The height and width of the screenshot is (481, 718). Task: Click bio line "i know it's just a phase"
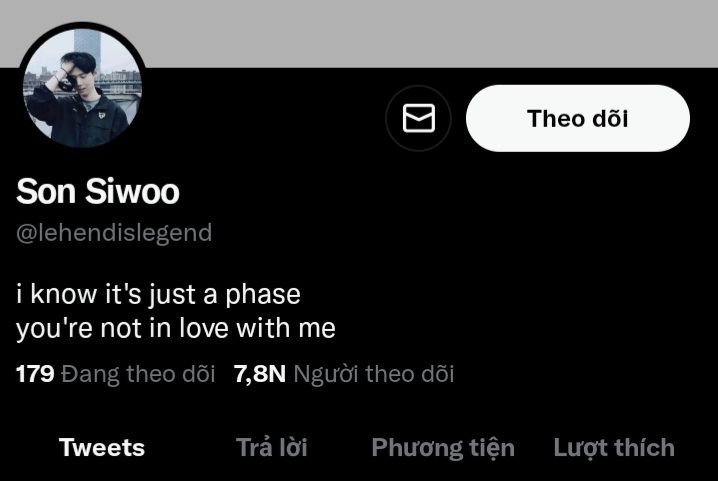point(158,294)
